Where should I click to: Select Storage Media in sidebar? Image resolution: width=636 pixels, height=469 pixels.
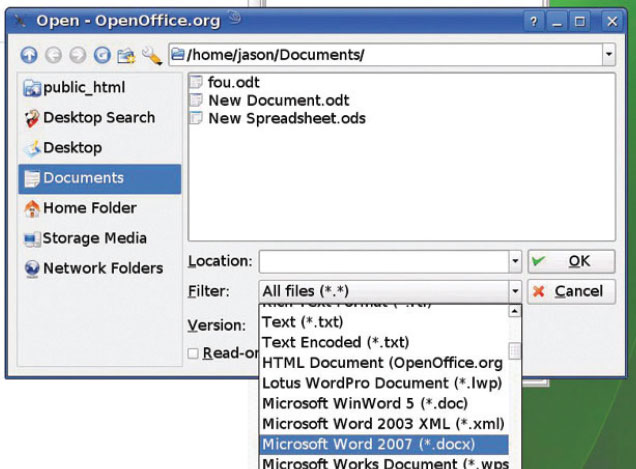point(93,238)
